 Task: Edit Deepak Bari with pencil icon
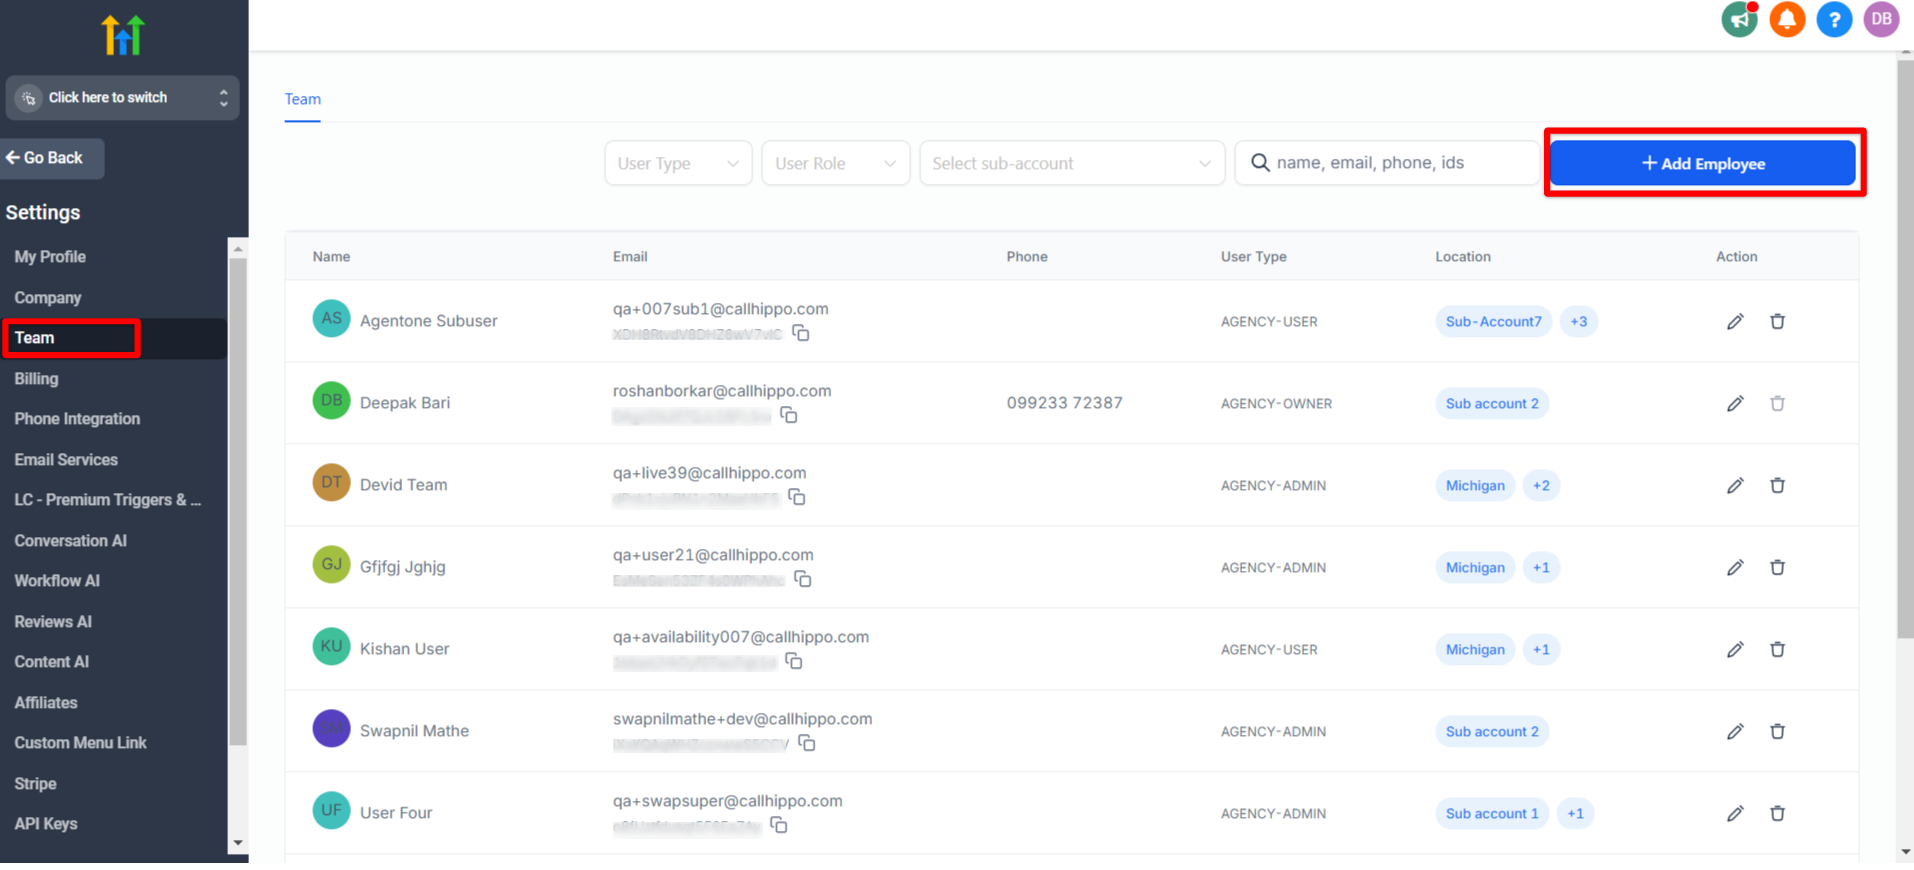[1735, 403]
